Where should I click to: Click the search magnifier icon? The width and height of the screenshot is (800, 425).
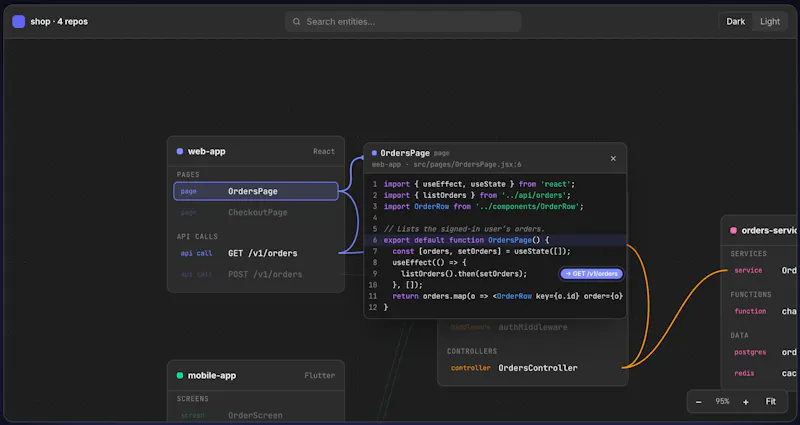click(296, 21)
